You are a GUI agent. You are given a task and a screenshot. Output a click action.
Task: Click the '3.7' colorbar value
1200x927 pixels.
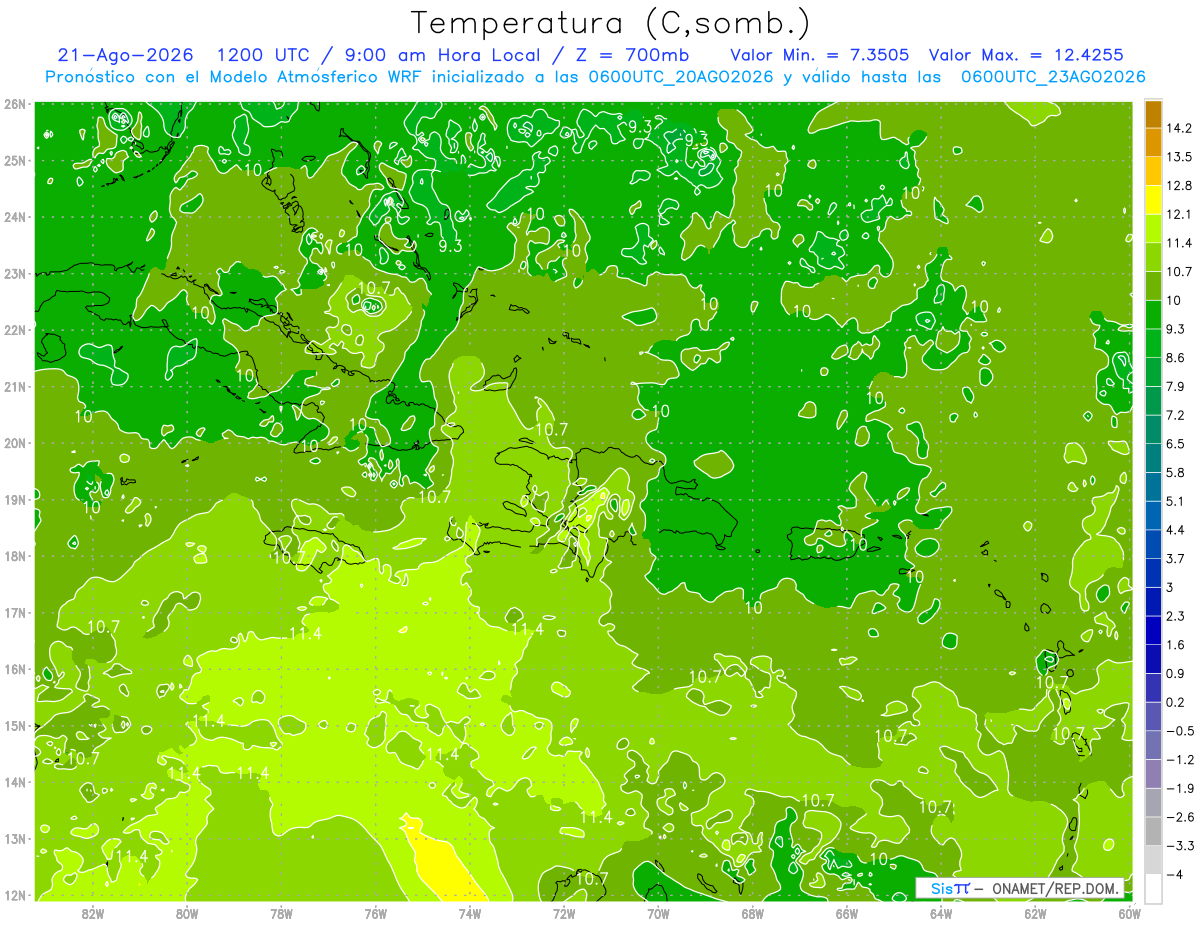(x=1176, y=559)
